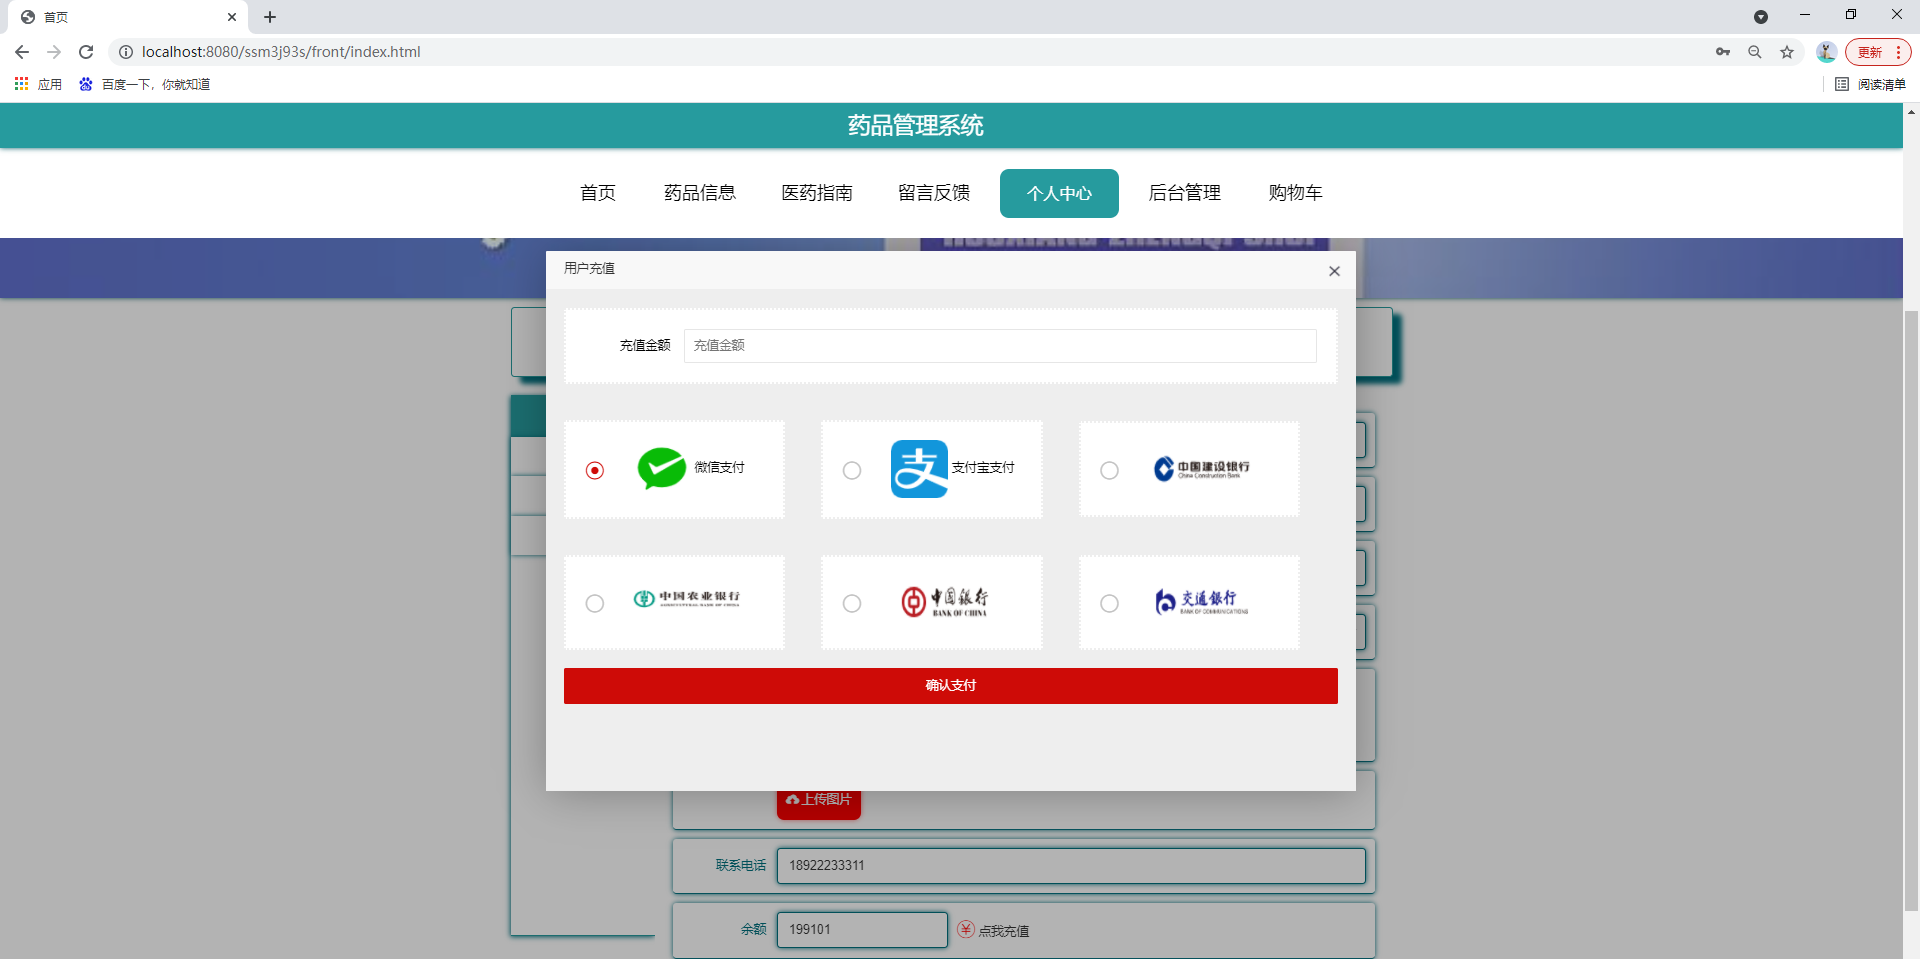Click the green WeChat Pay logo
Viewport: 1920px width, 959px height.
(x=662, y=468)
